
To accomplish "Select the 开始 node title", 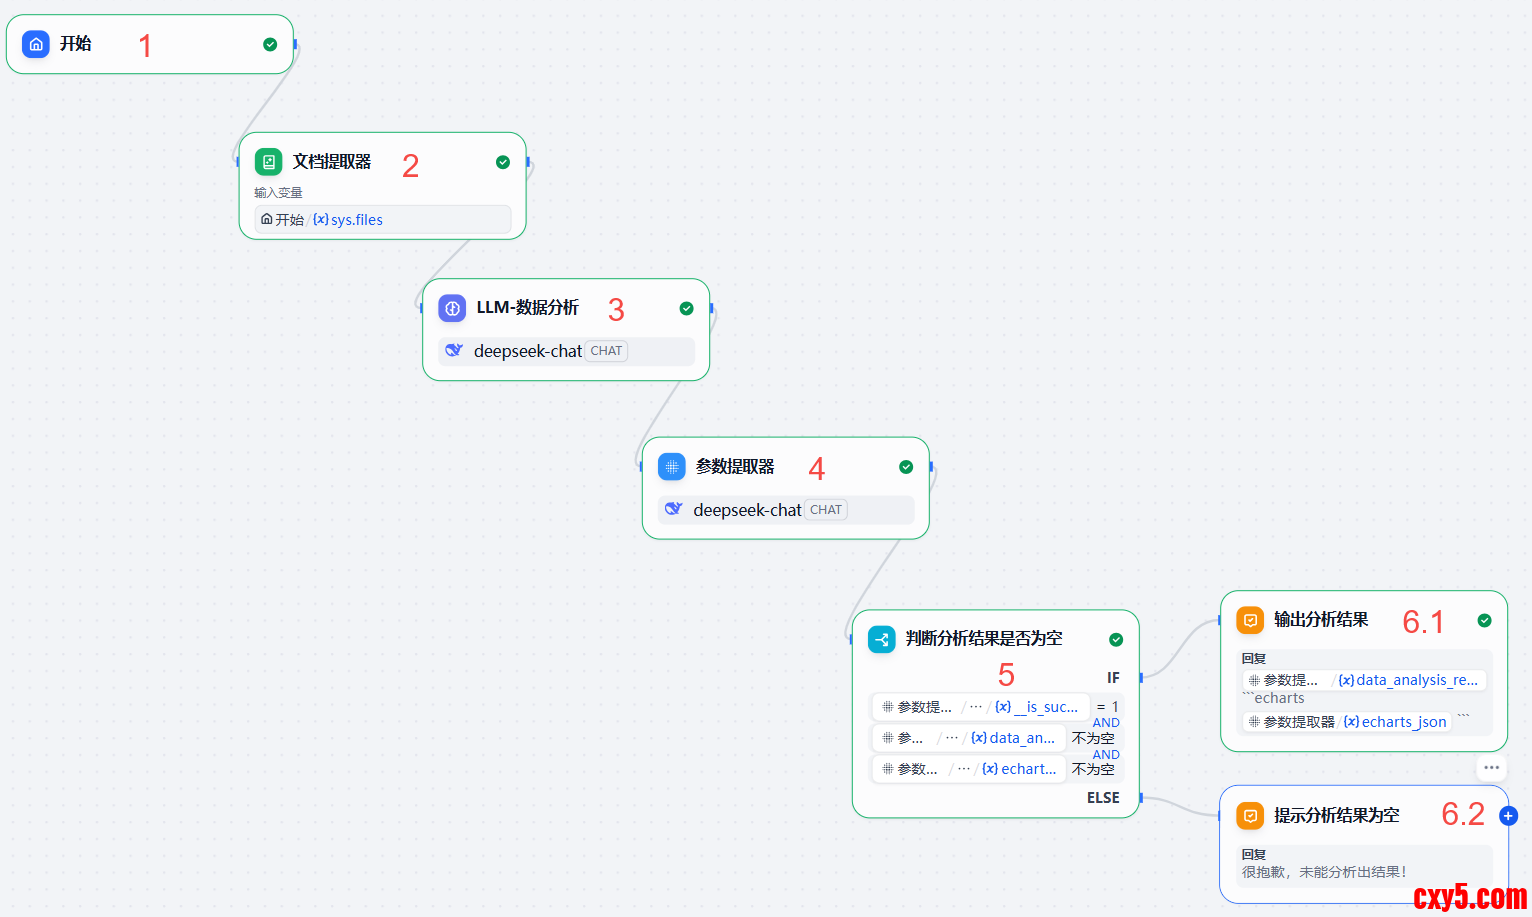I will click(x=75, y=44).
